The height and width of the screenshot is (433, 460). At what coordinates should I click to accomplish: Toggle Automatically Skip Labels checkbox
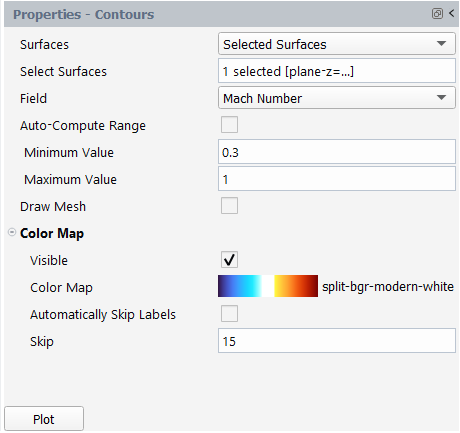pyautogui.click(x=229, y=313)
